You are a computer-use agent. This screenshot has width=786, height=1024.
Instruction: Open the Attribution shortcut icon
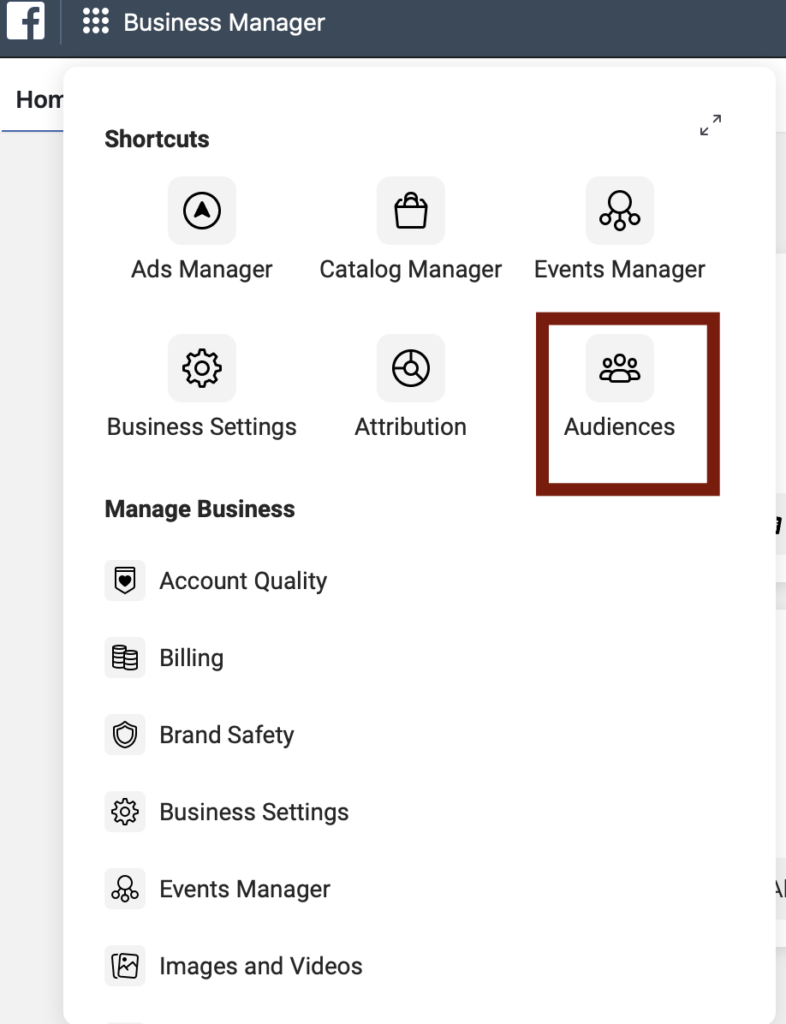(x=410, y=368)
